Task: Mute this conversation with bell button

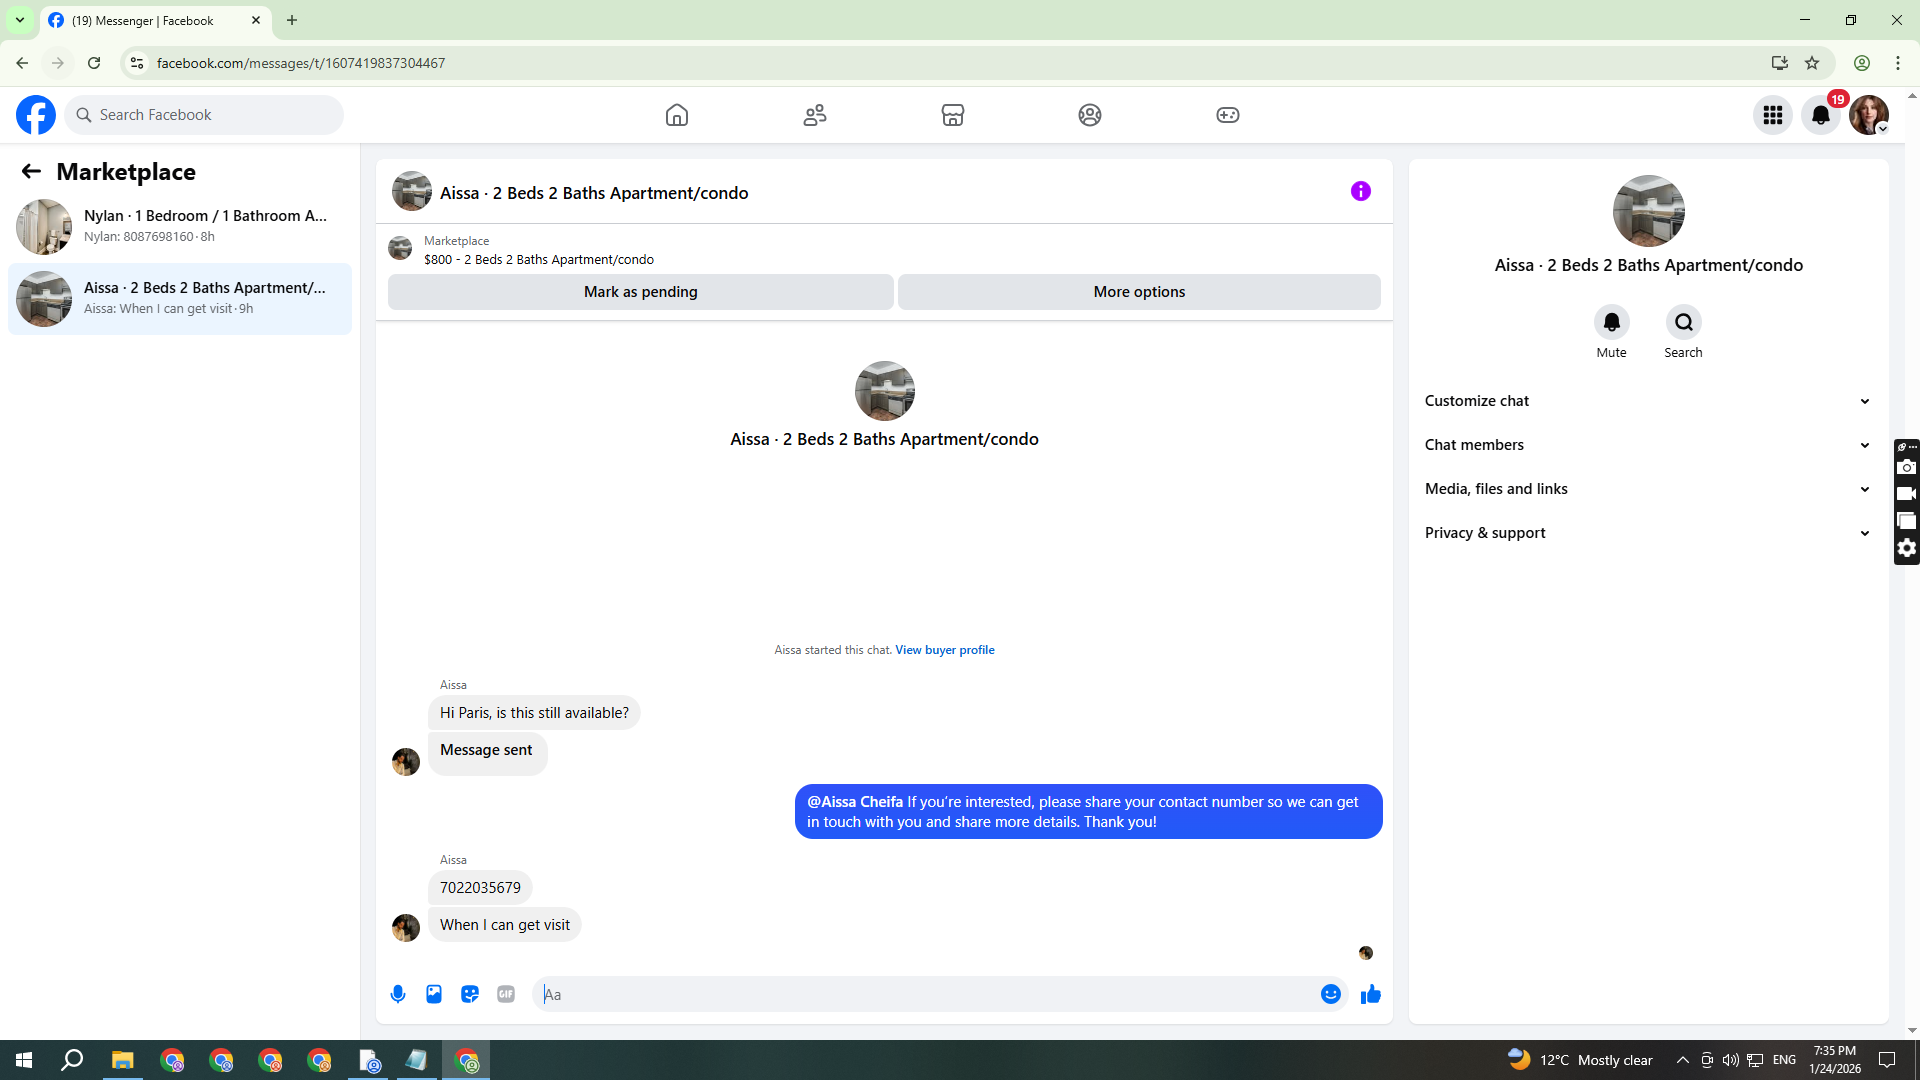Action: (1611, 322)
